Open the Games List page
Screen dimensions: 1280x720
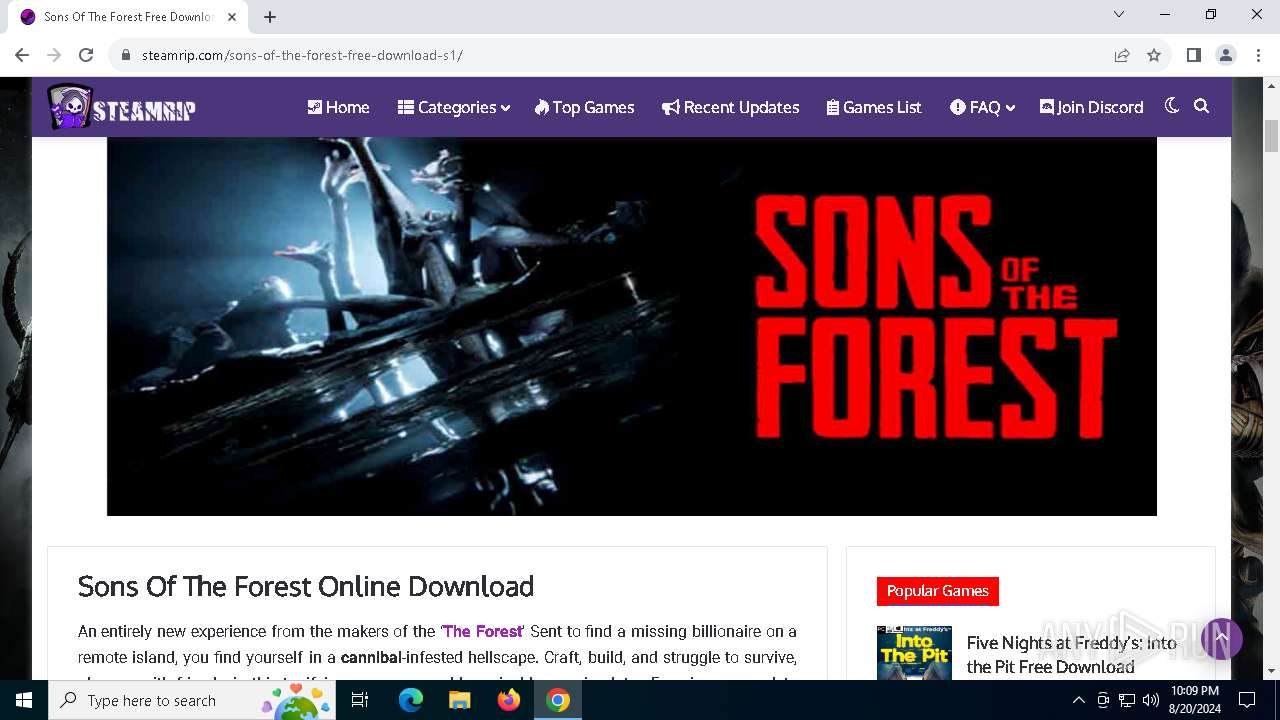click(874, 107)
